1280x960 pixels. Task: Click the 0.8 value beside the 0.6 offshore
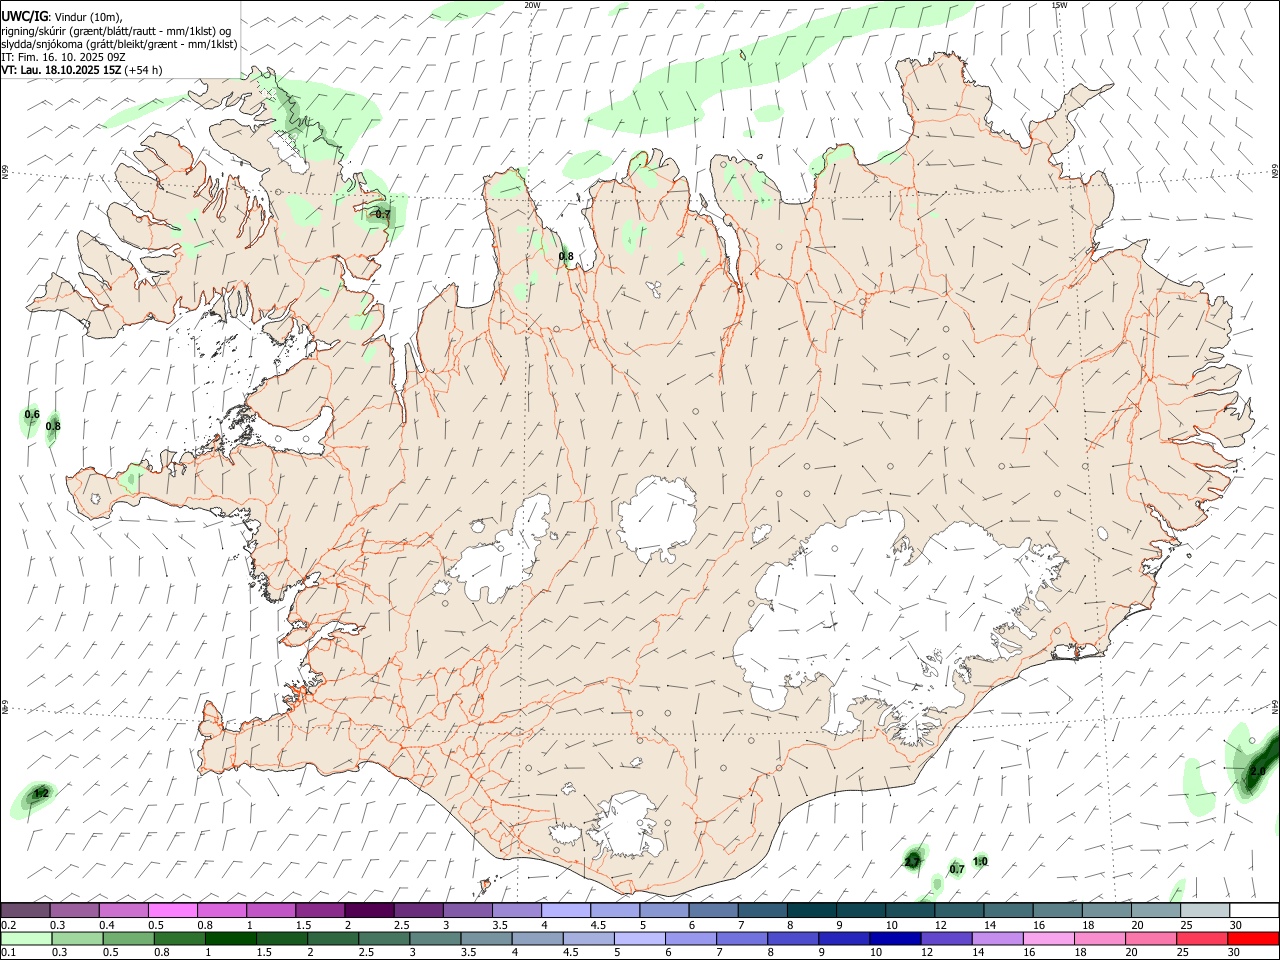point(53,426)
